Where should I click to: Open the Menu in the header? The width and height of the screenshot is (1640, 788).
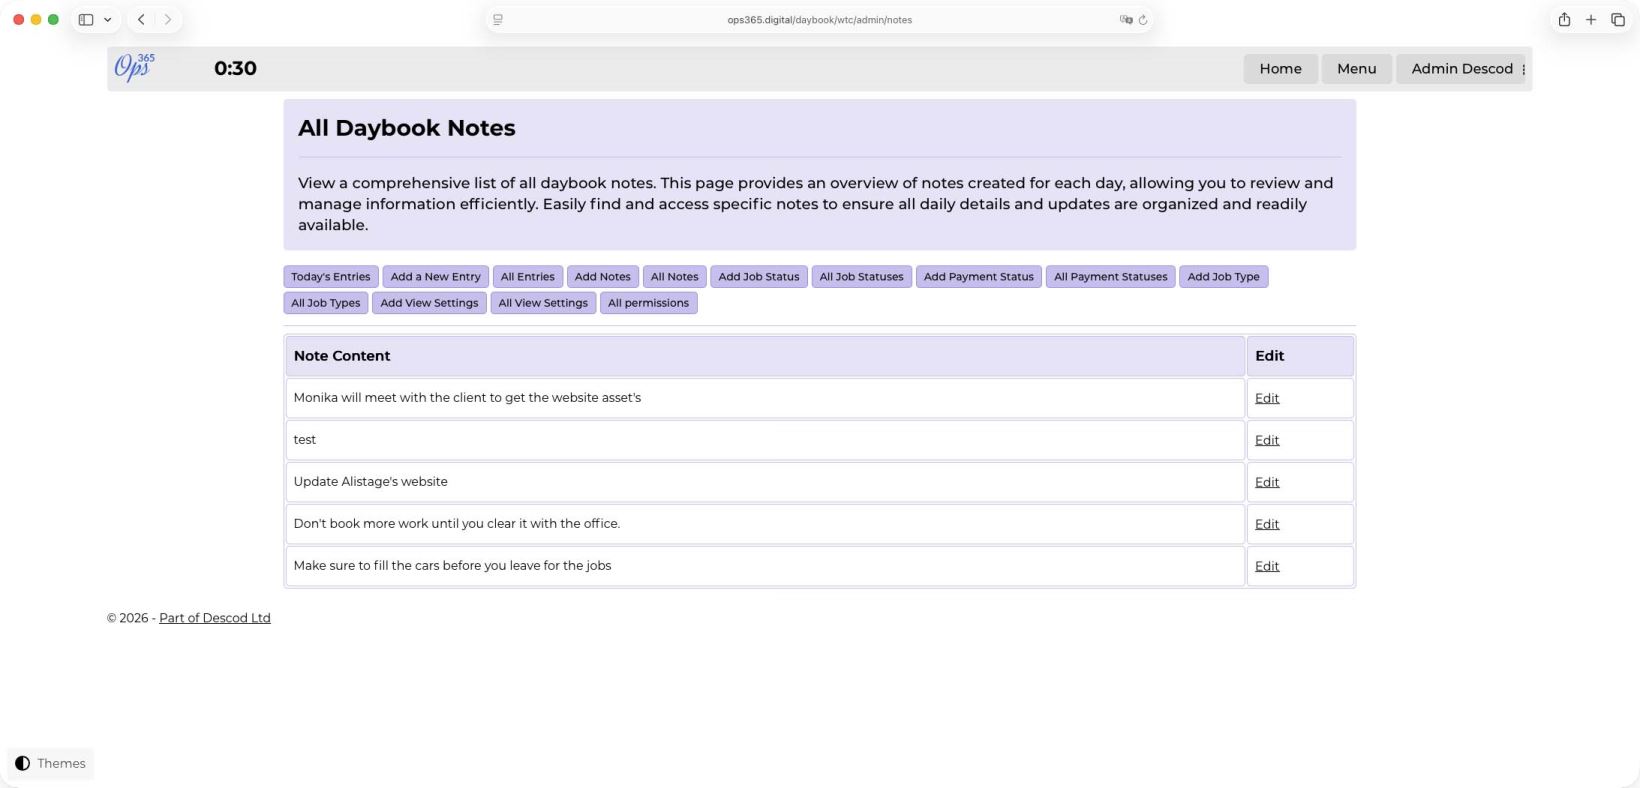click(1356, 68)
